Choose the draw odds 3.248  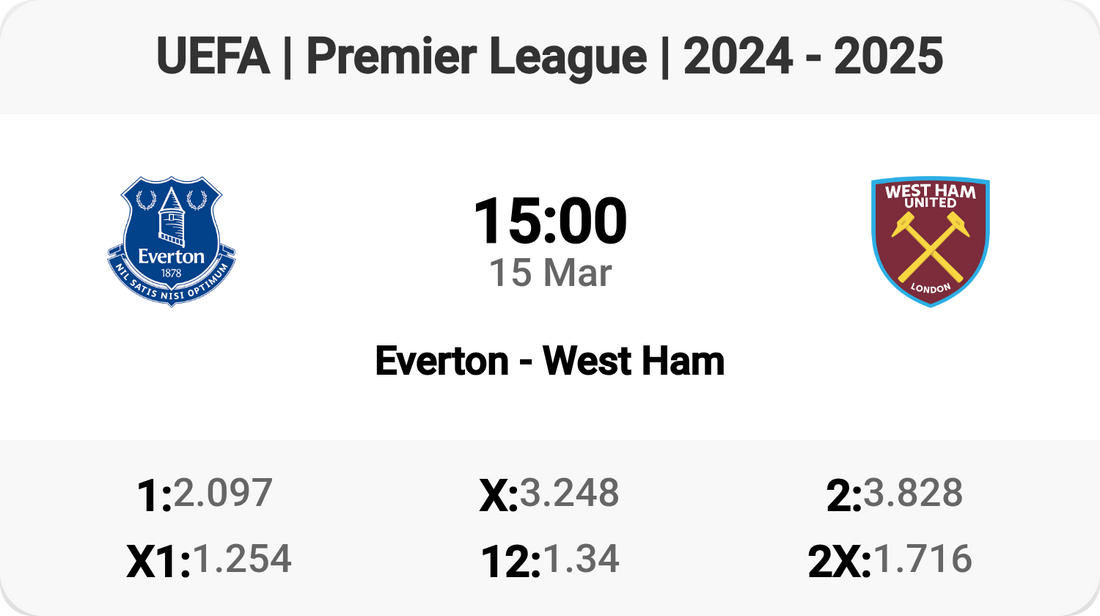tap(569, 493)
